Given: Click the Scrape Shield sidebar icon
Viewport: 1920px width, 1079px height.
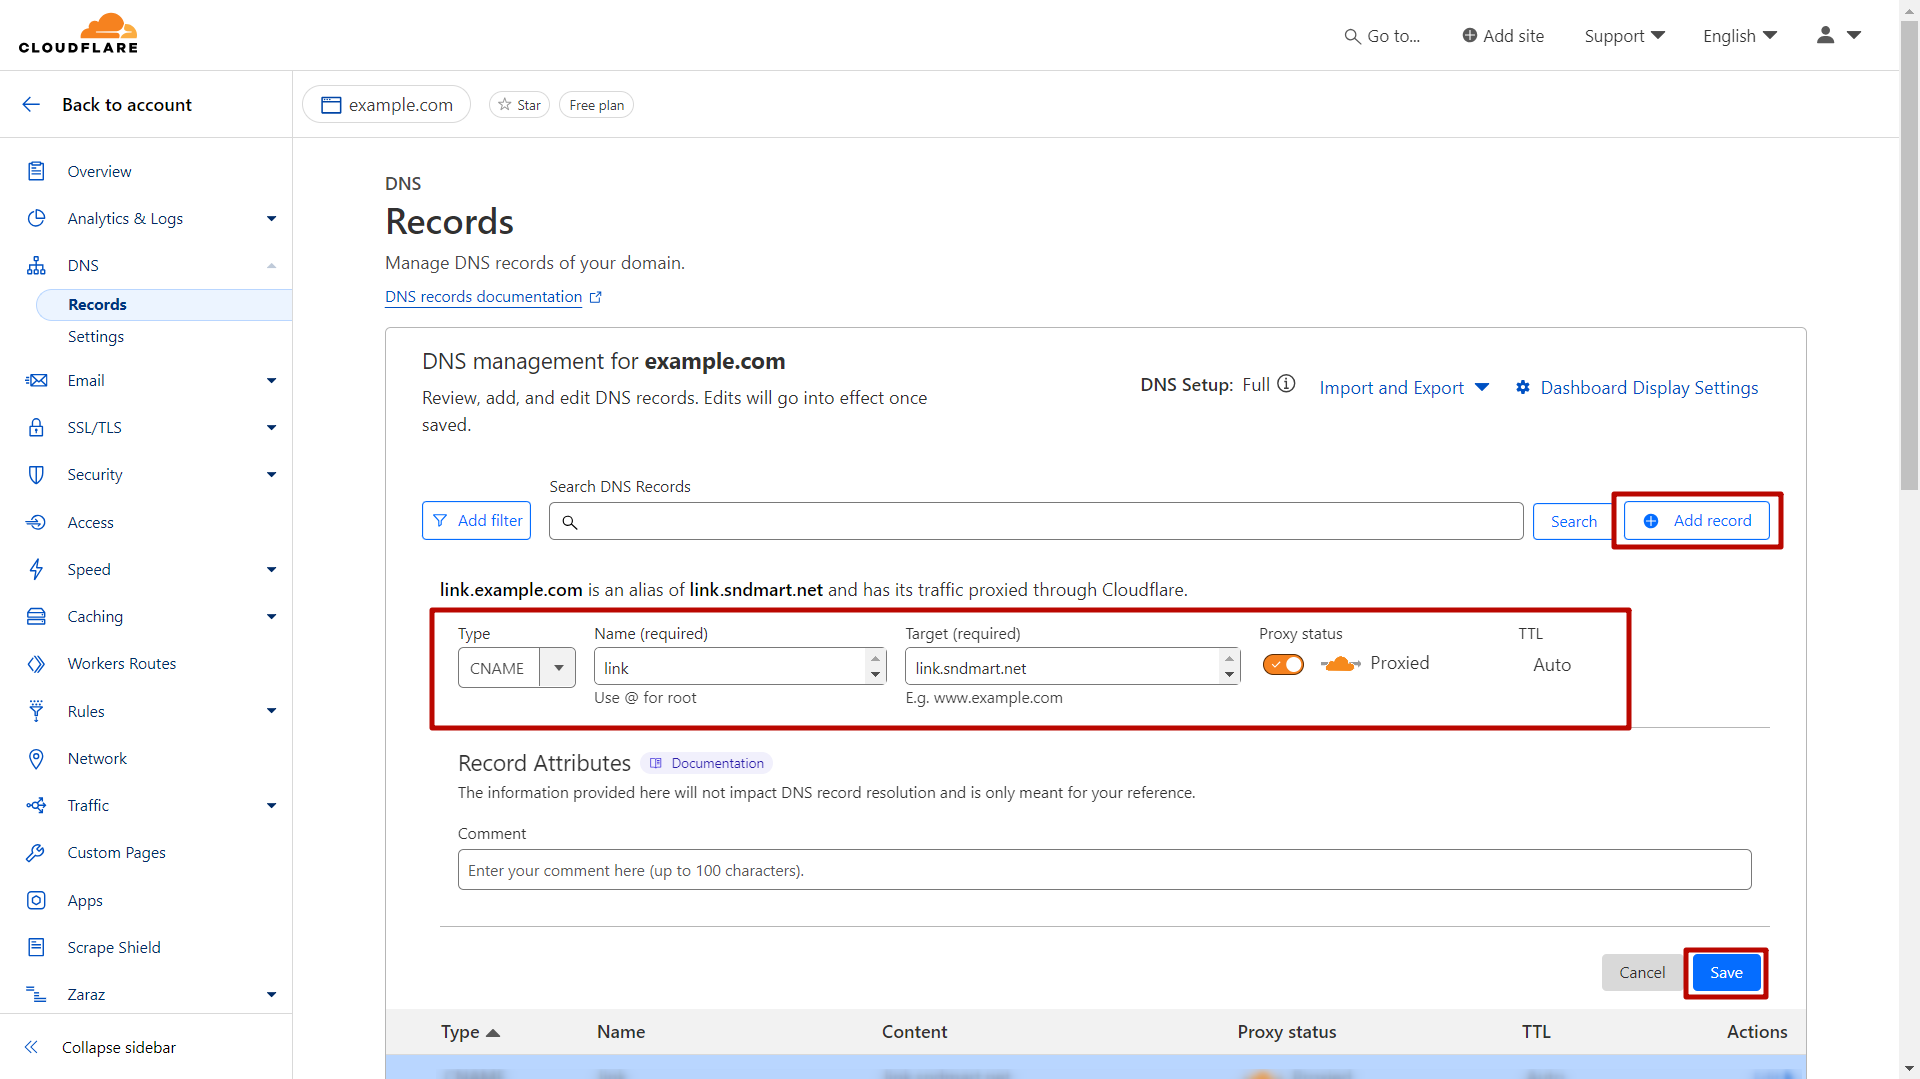Looking at the screenshot, I should pos(36,947).
